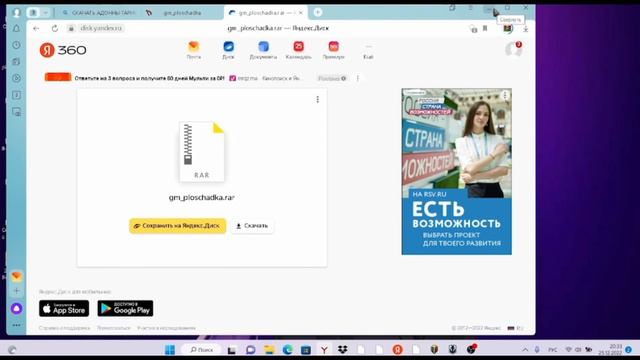Open the Диск service icon
This screenshot has height=360, width=640.
pos(228,50)
